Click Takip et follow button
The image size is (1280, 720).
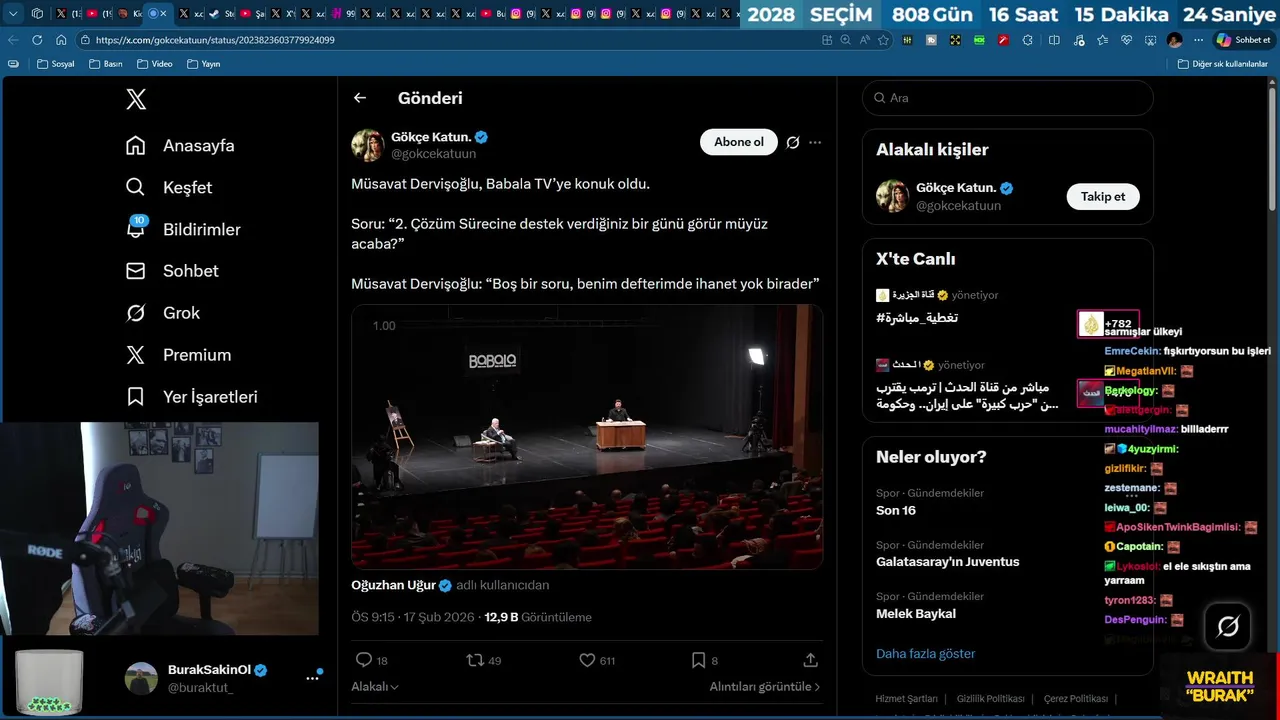[x=1103, y=196]
